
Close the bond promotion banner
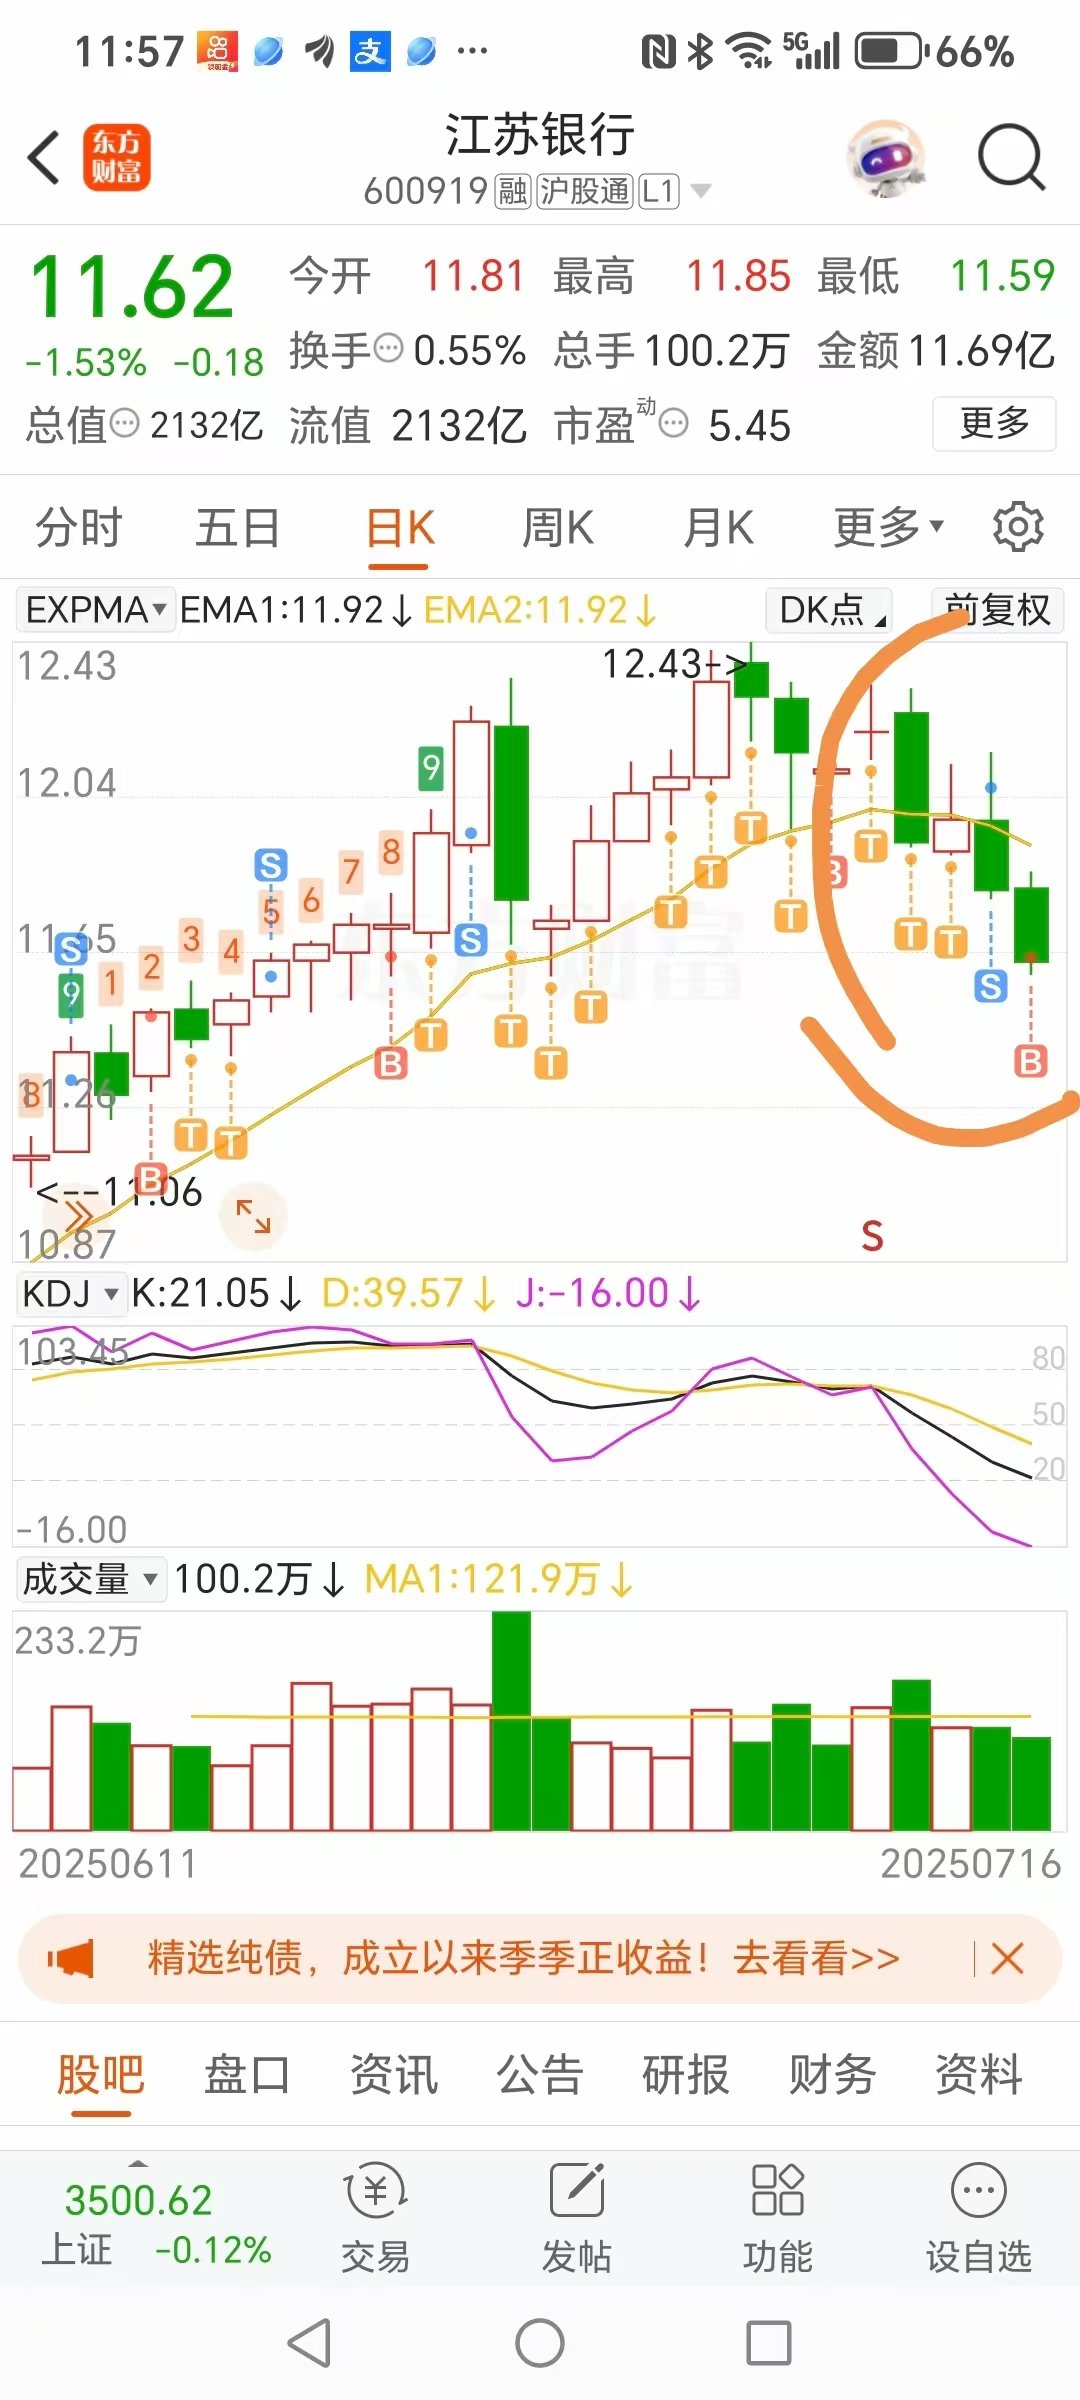pos(1007,1958)
